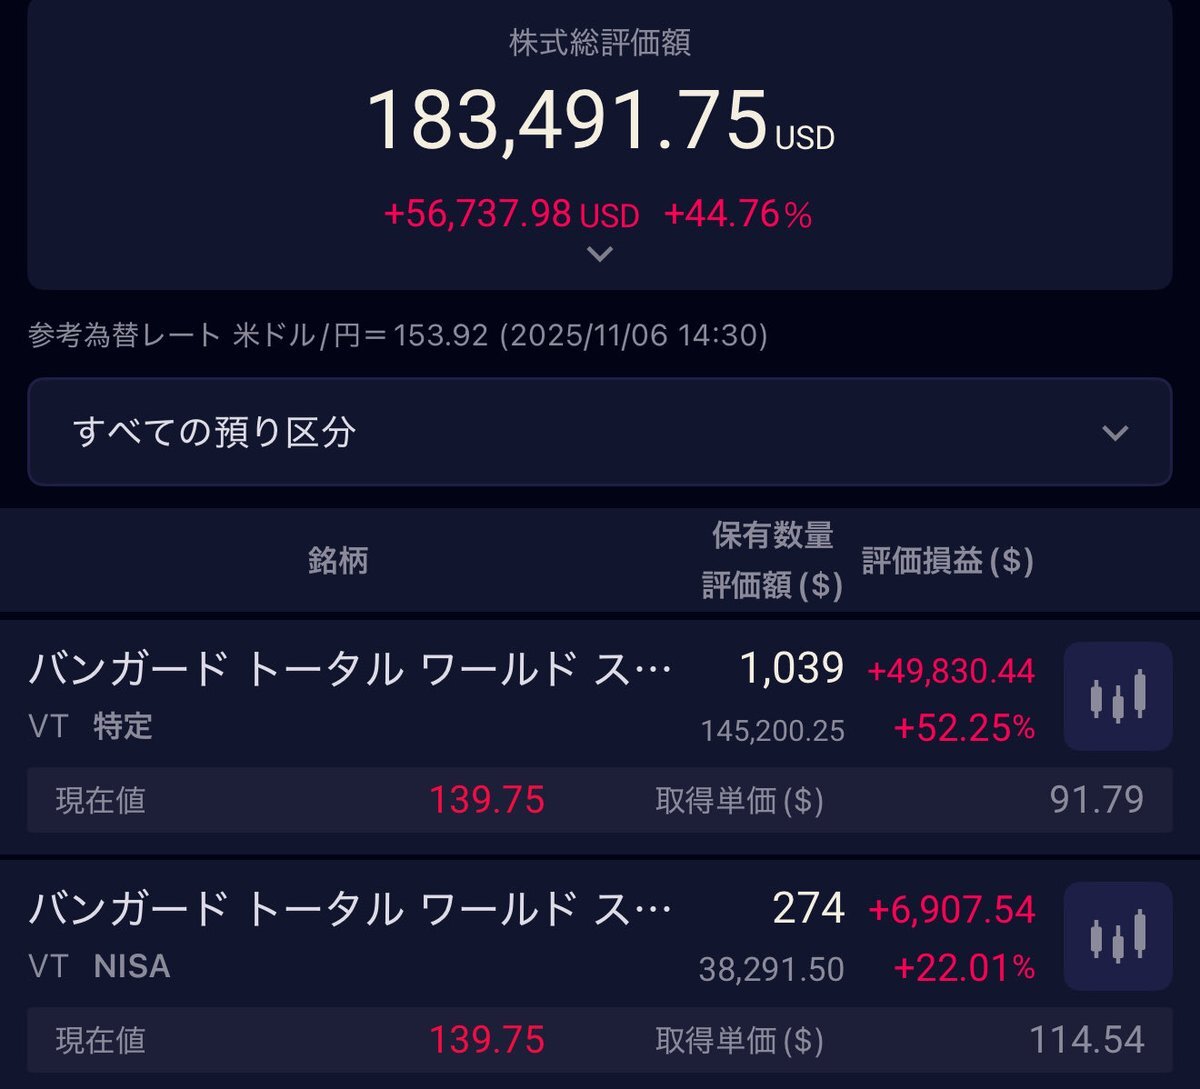Click the 評価損益 ($) column header
The width and height of the screenshot is (1200, 1089).
(947, 560)
